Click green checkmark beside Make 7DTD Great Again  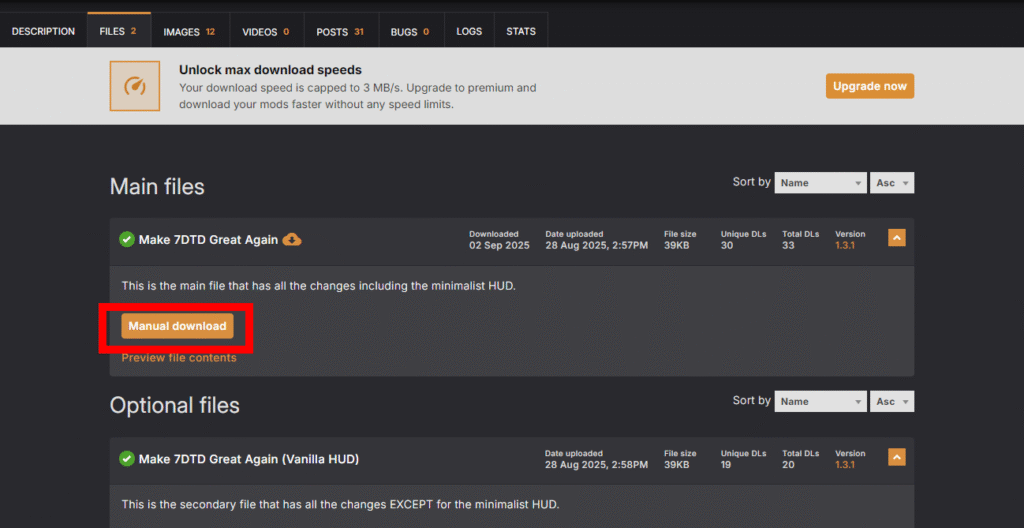pos(127,240)
